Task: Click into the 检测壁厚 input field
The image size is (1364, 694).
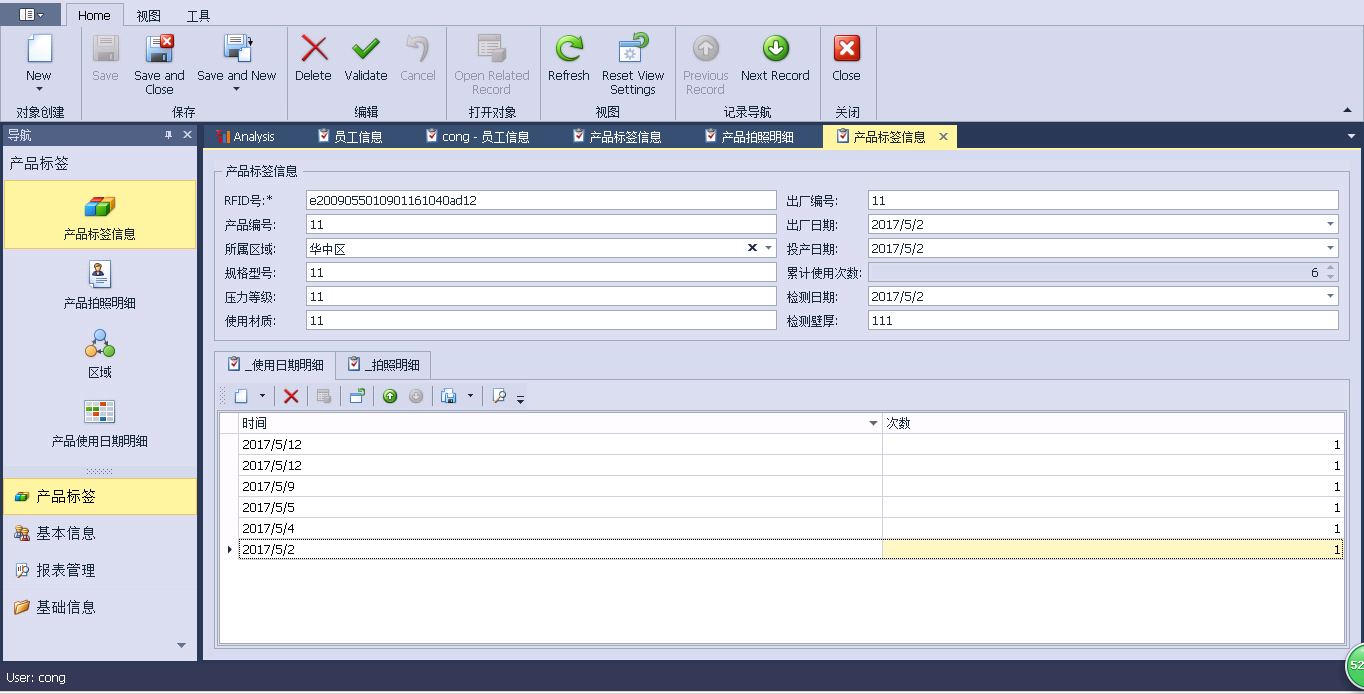Action: pyautogui.click(x=1103, y=320)
